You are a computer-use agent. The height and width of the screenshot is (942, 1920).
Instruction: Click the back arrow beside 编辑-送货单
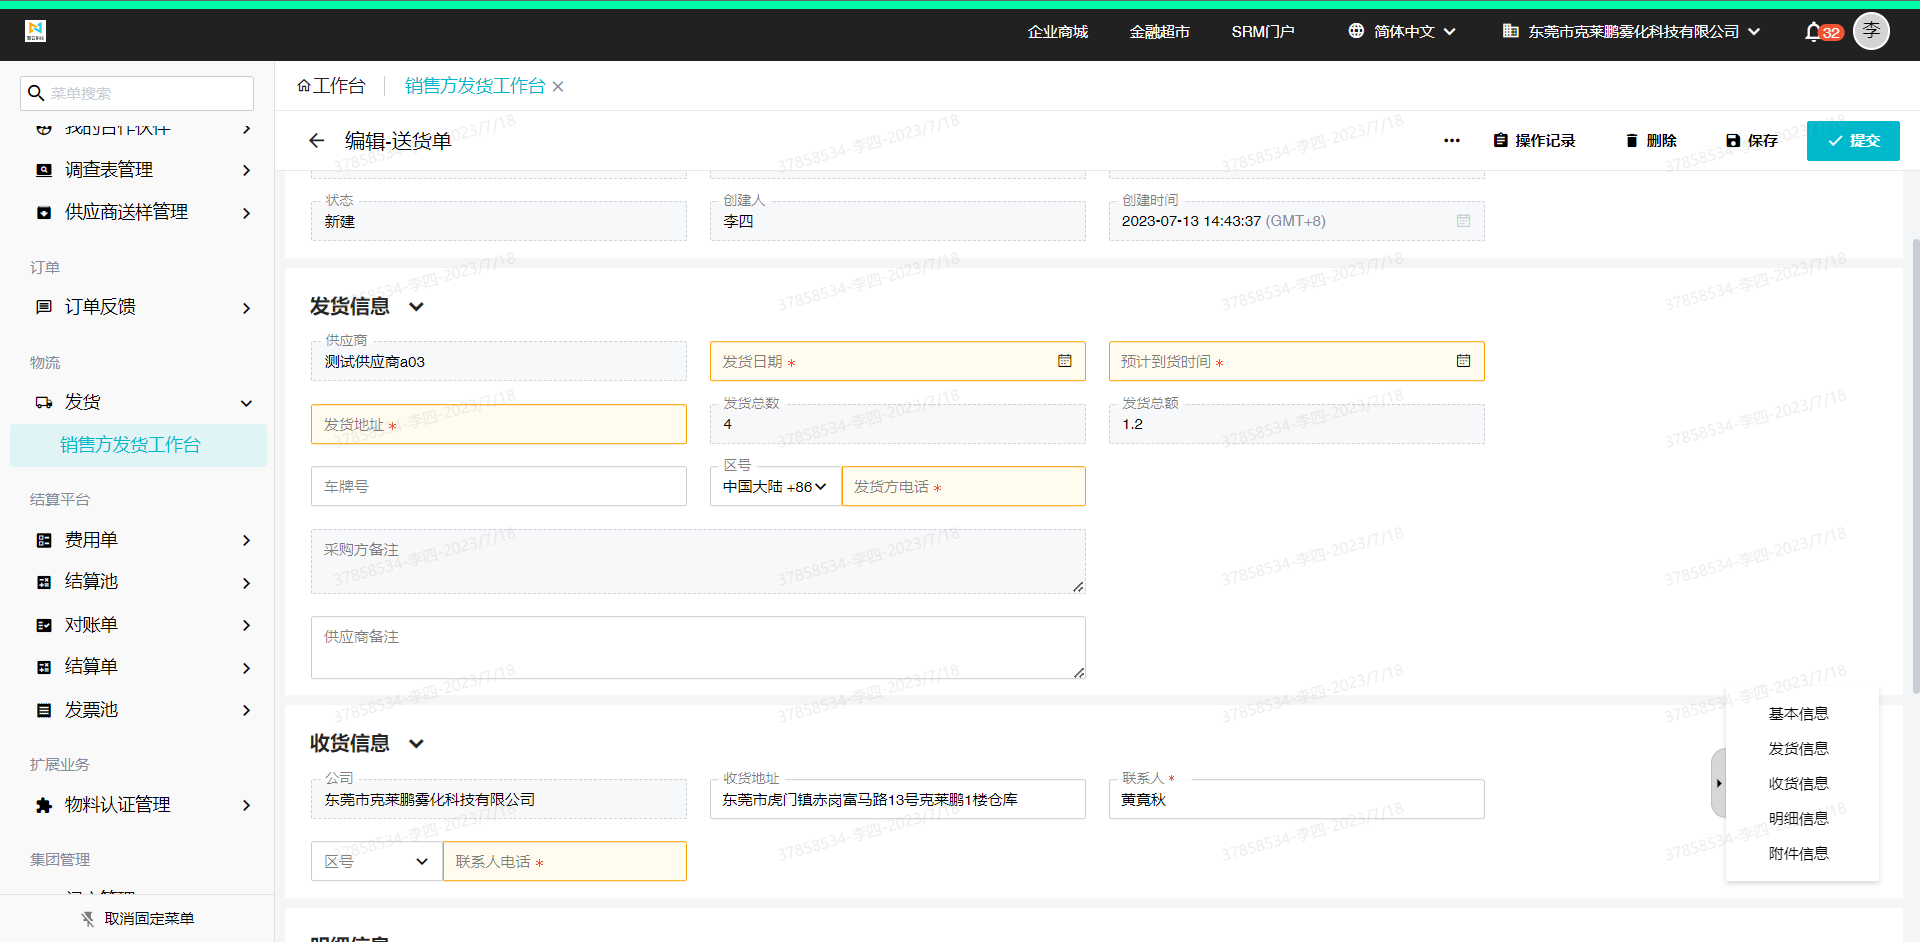317,141
